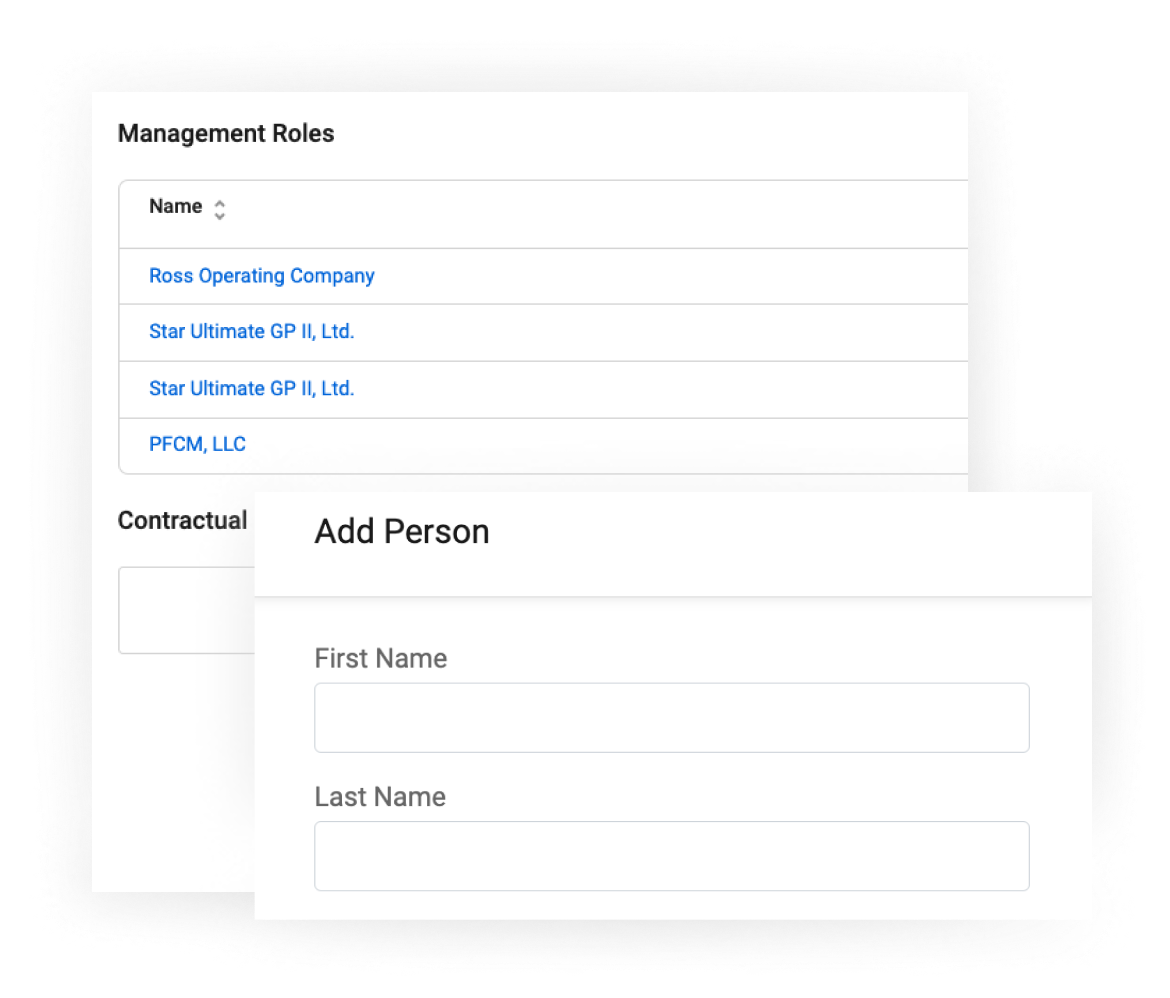Open PFCM, LLC

[x=197, y=443]
